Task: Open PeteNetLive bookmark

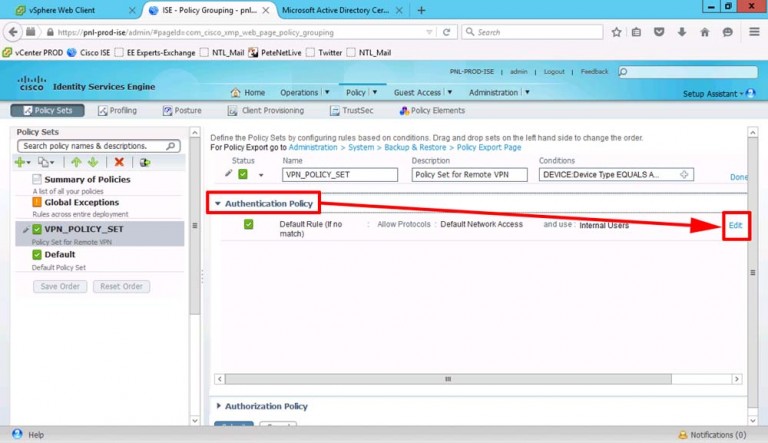Action: [x=275, y=52]
